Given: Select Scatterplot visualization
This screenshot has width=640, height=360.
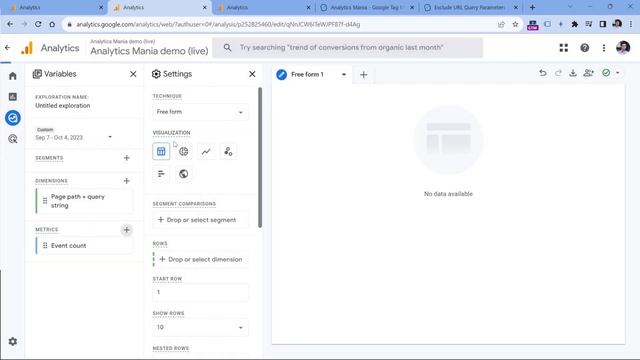Looking at the screenshot, I should 228,151.
